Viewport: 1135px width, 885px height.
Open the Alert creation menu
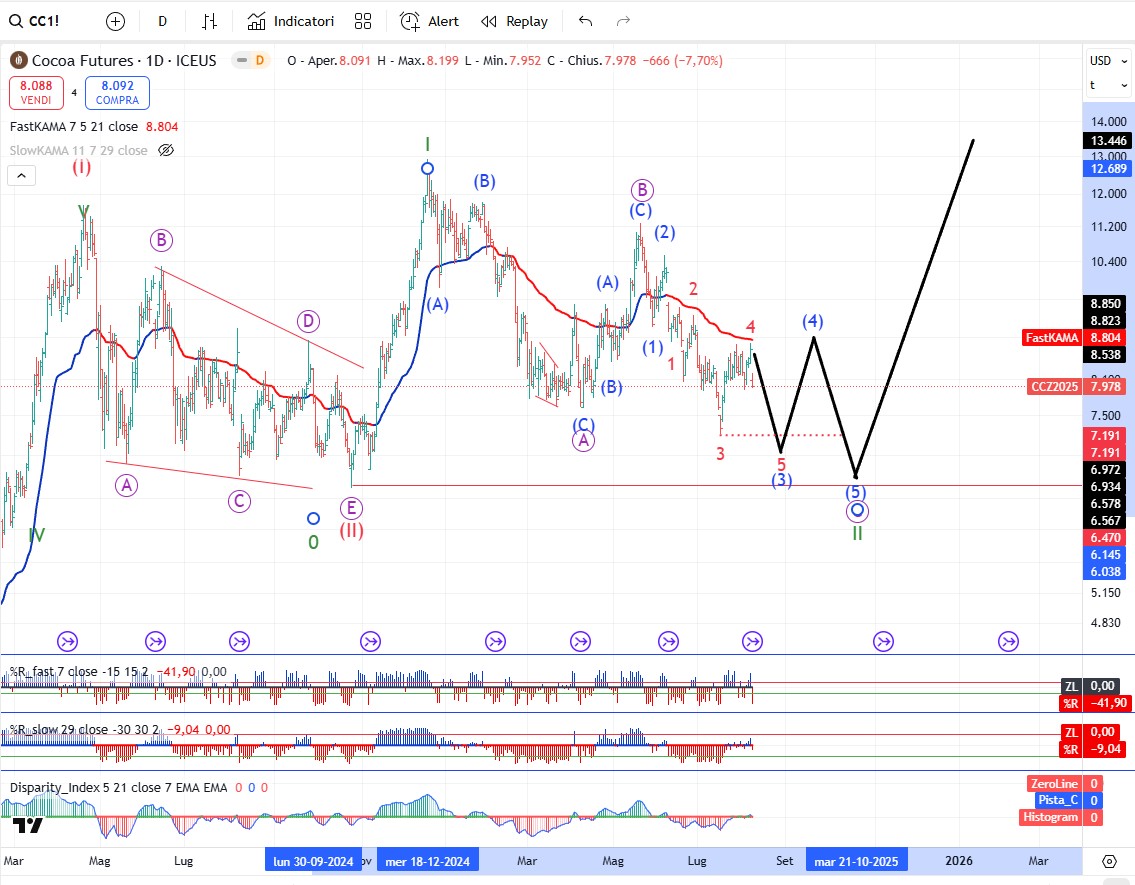tap(430, 21)
